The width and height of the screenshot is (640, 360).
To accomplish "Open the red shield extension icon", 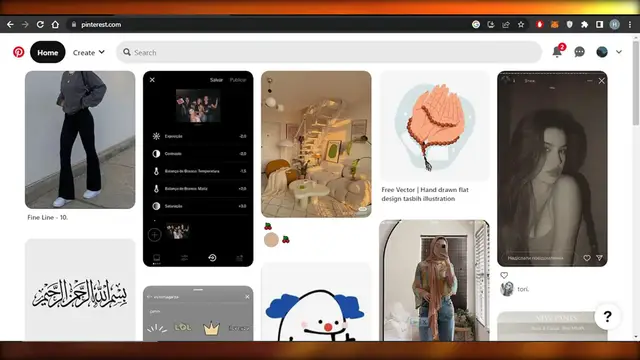I will click(540, 24).
